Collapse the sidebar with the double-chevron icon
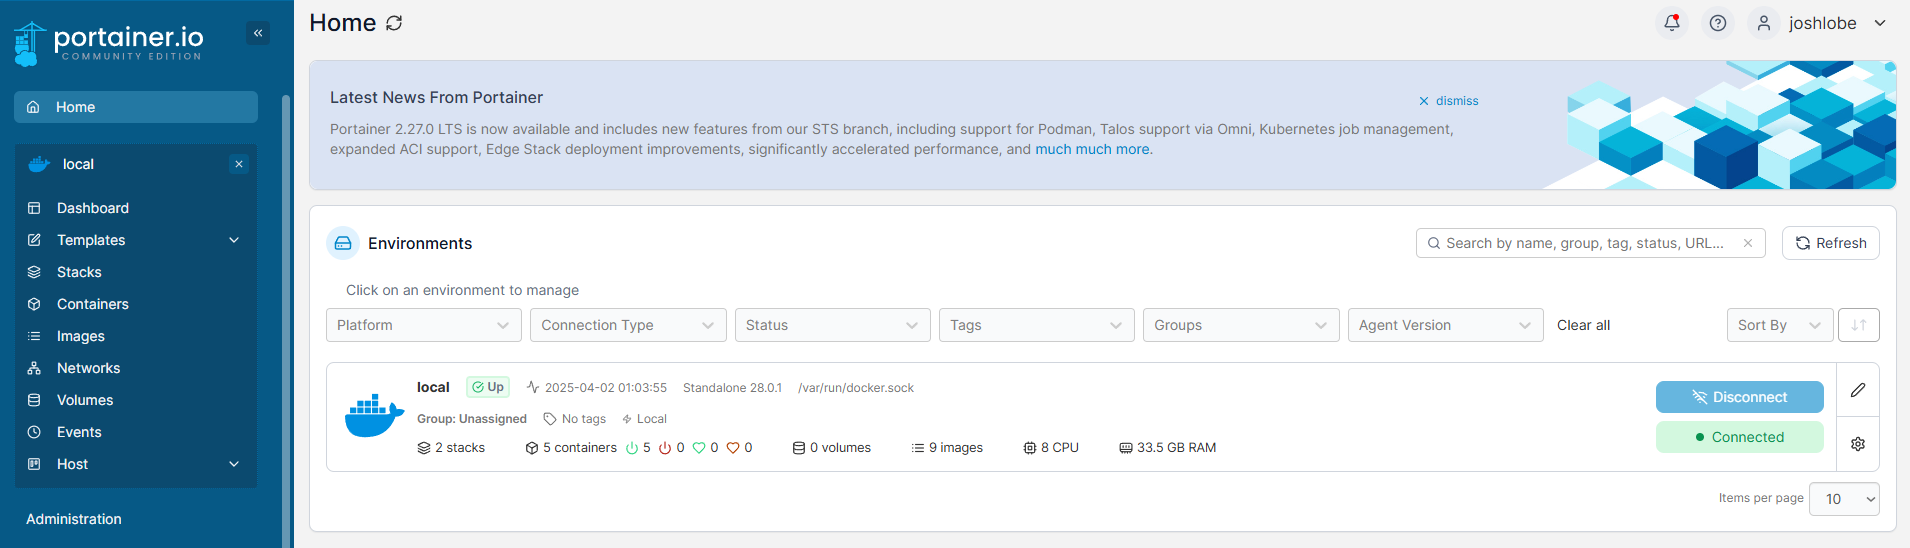Screen dimensions: 1910x548 tap(258, 33)
